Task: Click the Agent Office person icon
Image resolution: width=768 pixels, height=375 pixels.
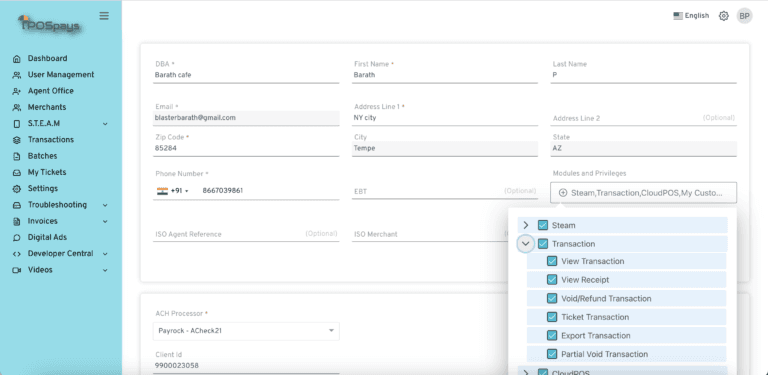Action: (x=17, y=91)
